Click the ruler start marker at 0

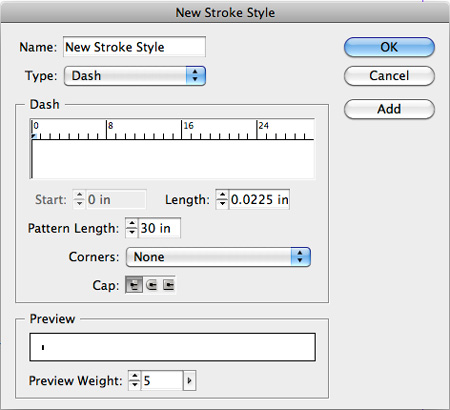[34, 136]
